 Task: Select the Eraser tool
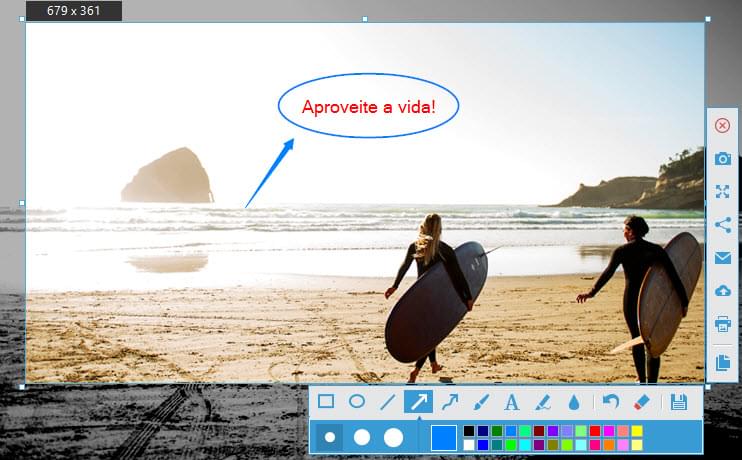pos(642,402)
